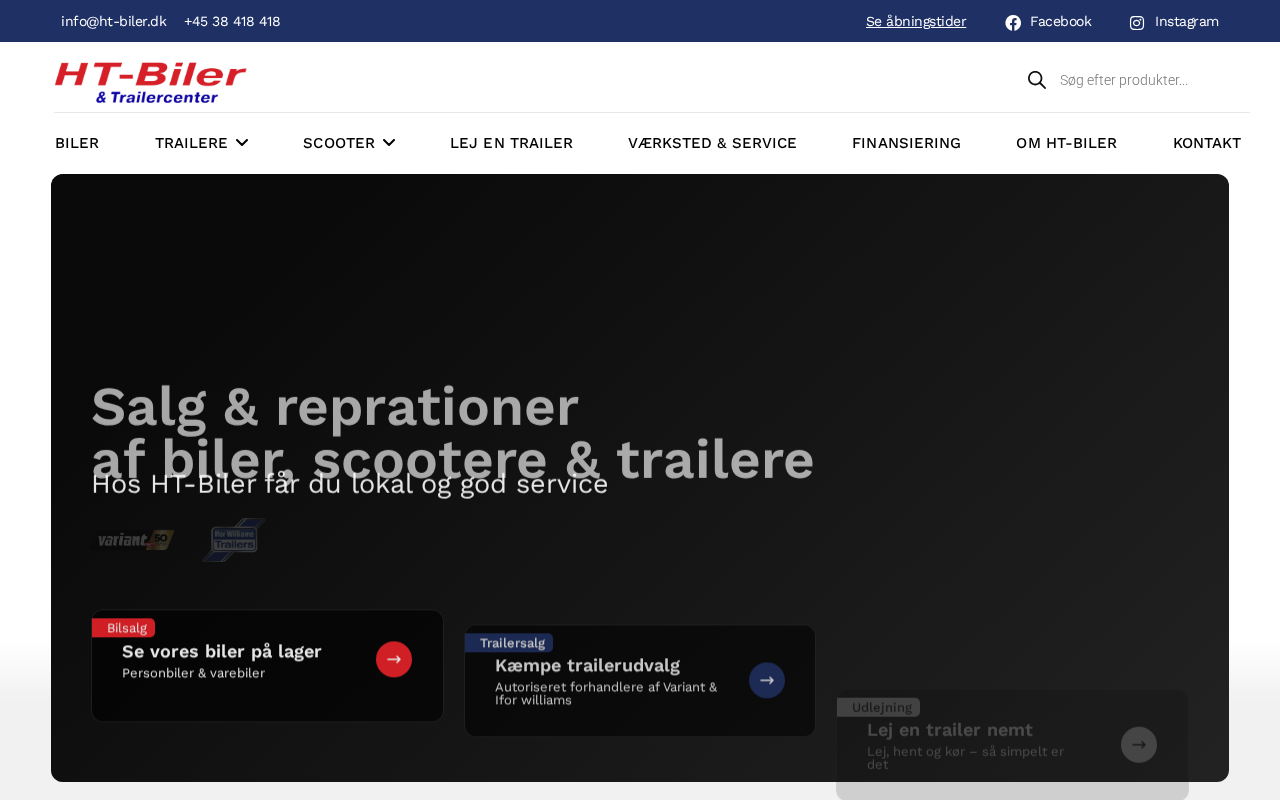Expand the Trailere dropdown chevron
The image size is (1280, 800).
pyautogui.click(x=242, y=143)
